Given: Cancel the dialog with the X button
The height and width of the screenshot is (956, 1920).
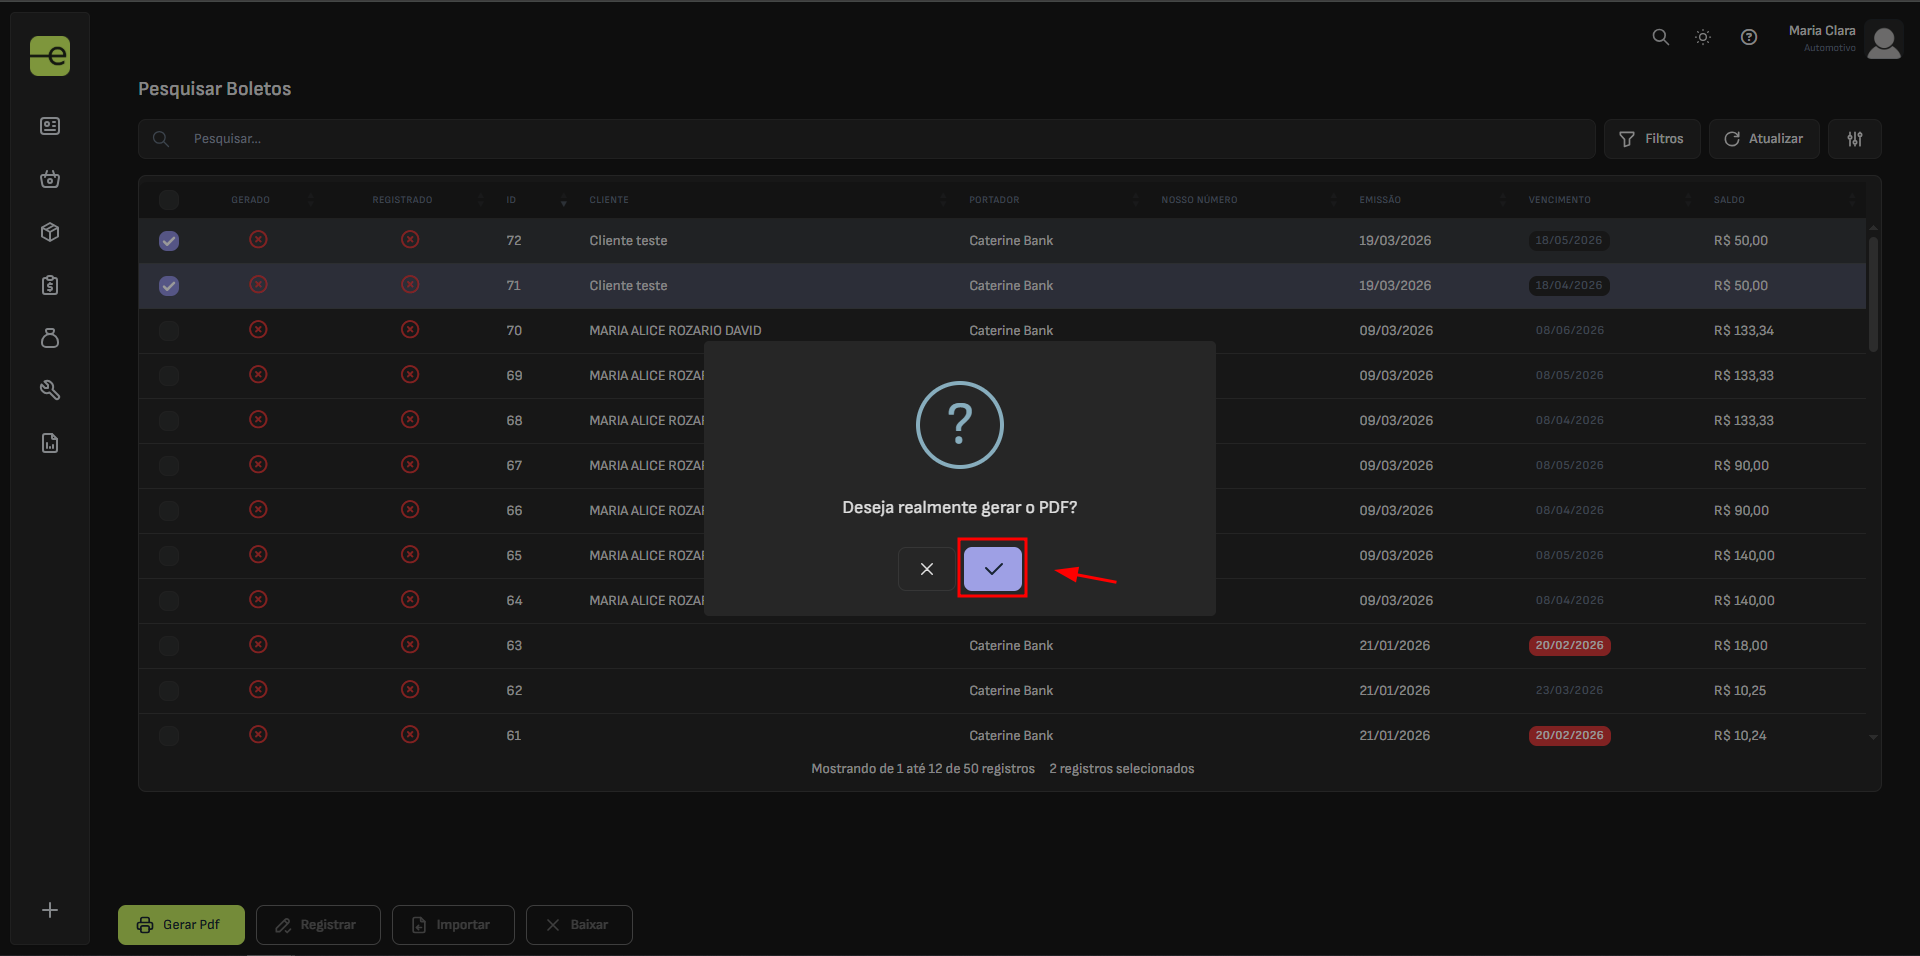Looking at the screenshot, I should tap(926, 569).
